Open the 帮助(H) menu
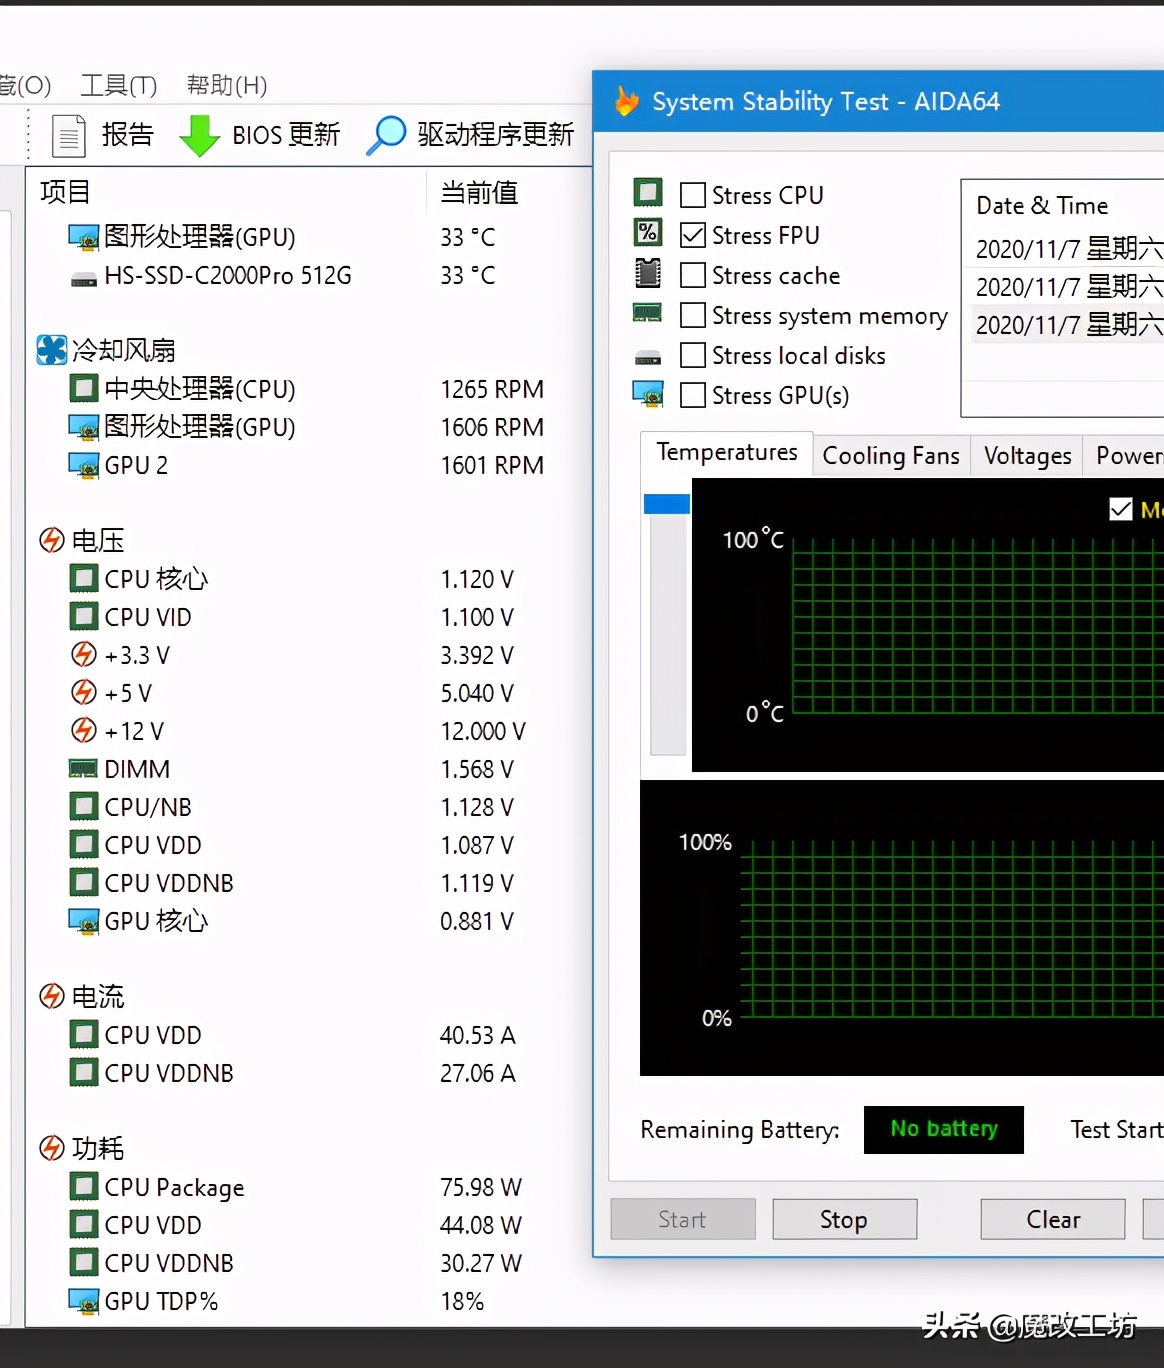This screenshot has width=1164, height=1368. pyautogui.click(x=226, y=86)
